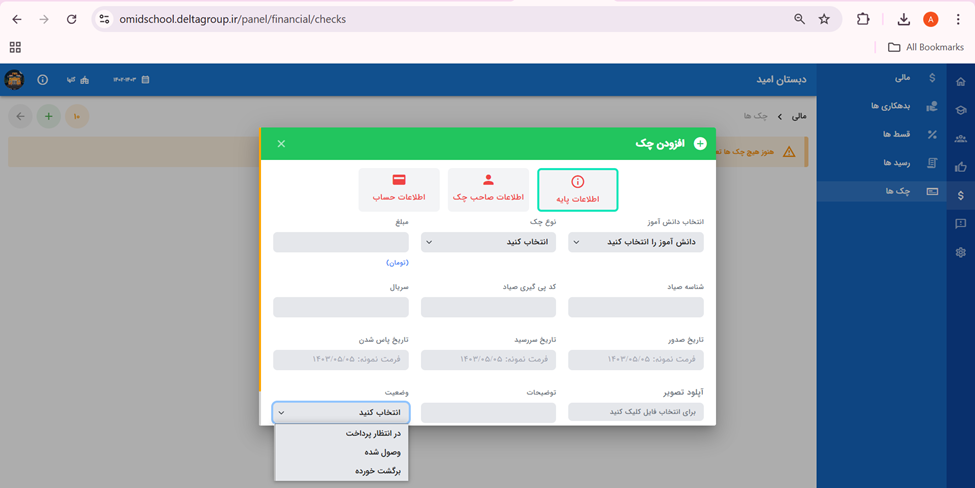Open the people group icon in rail
975x488 pixels.
961,139
